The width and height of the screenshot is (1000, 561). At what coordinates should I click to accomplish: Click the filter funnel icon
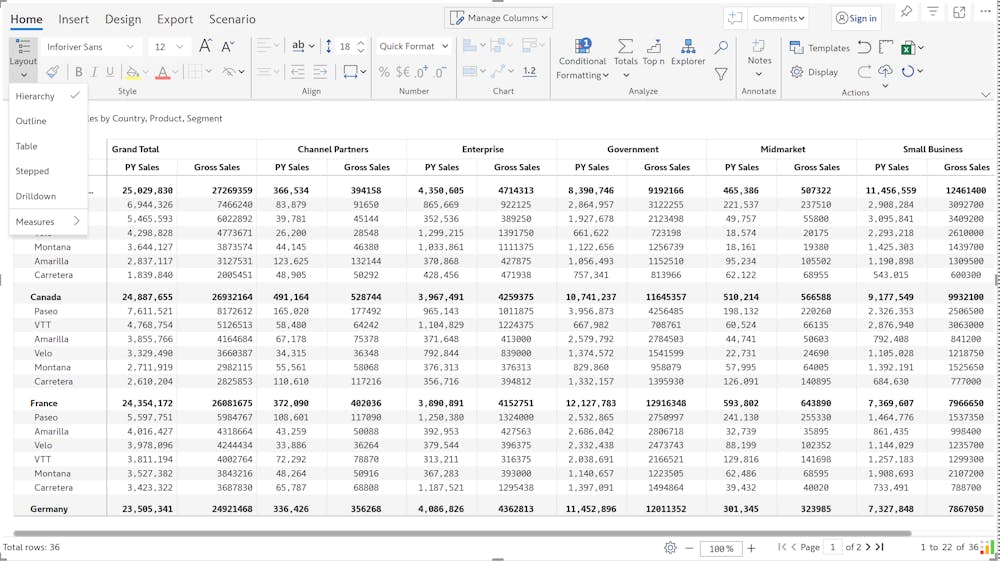[x=721, y=74]
